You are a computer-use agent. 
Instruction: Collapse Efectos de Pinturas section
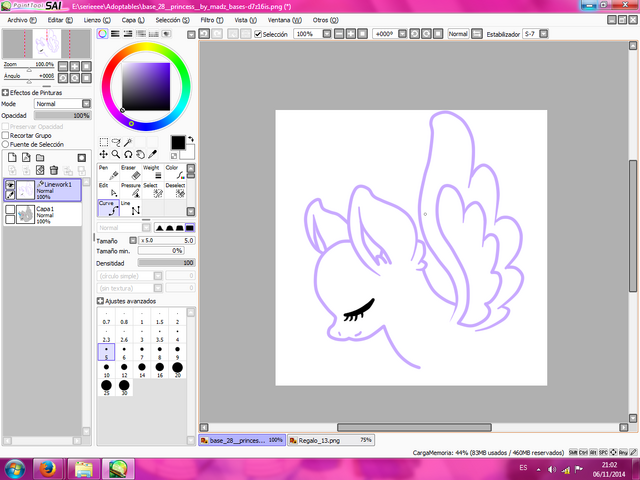(5, 93)
